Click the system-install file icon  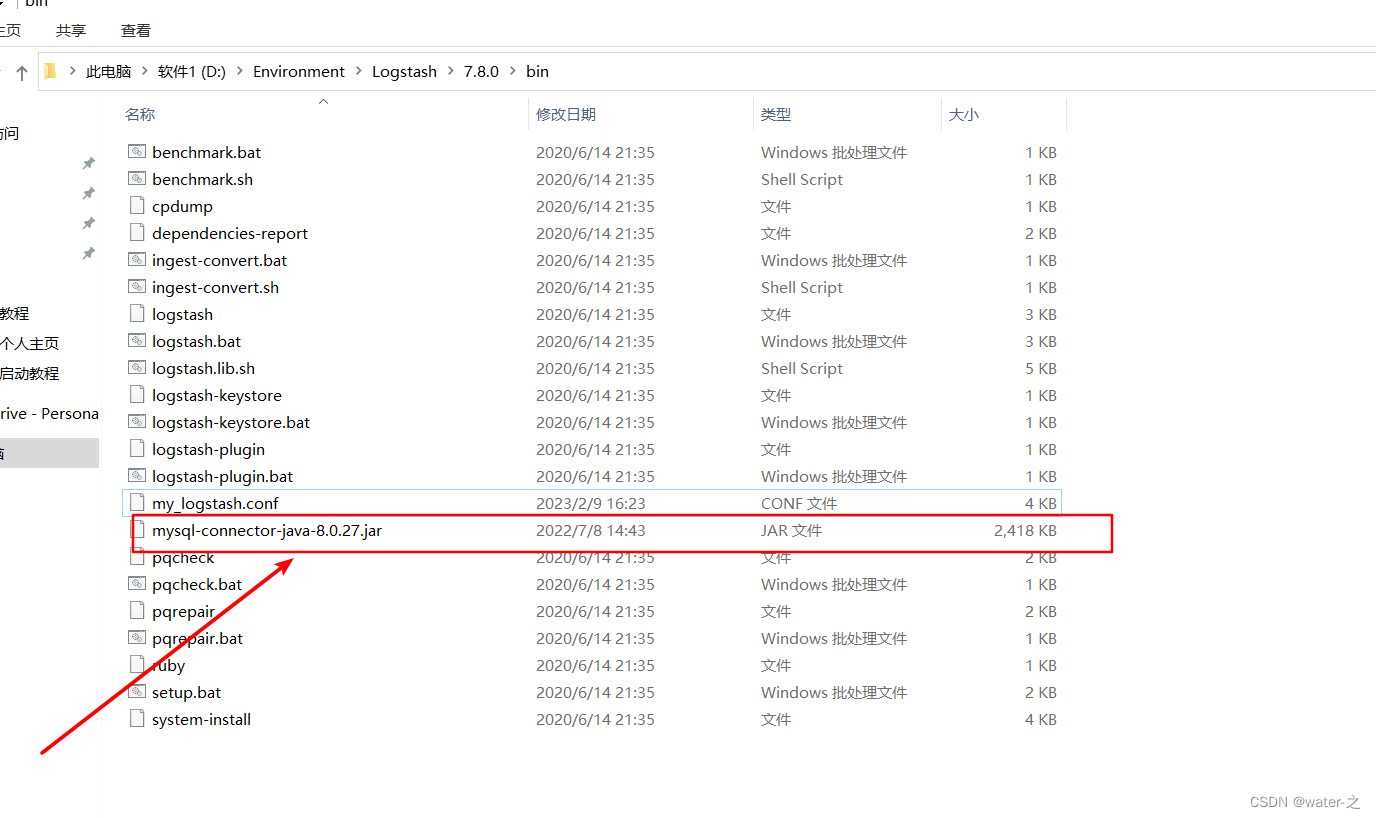137,719
